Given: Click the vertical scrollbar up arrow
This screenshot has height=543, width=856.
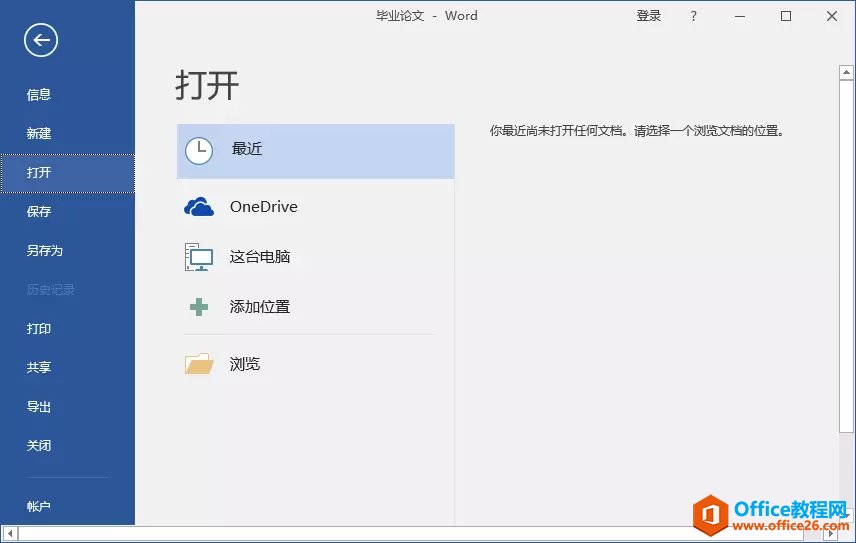Looking at the screenshot, I should [846, 72].
